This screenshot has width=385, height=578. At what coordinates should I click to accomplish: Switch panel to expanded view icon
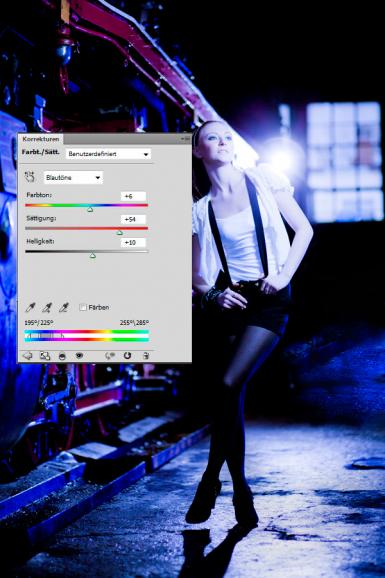pyautogui.click(x=45, y=355)
